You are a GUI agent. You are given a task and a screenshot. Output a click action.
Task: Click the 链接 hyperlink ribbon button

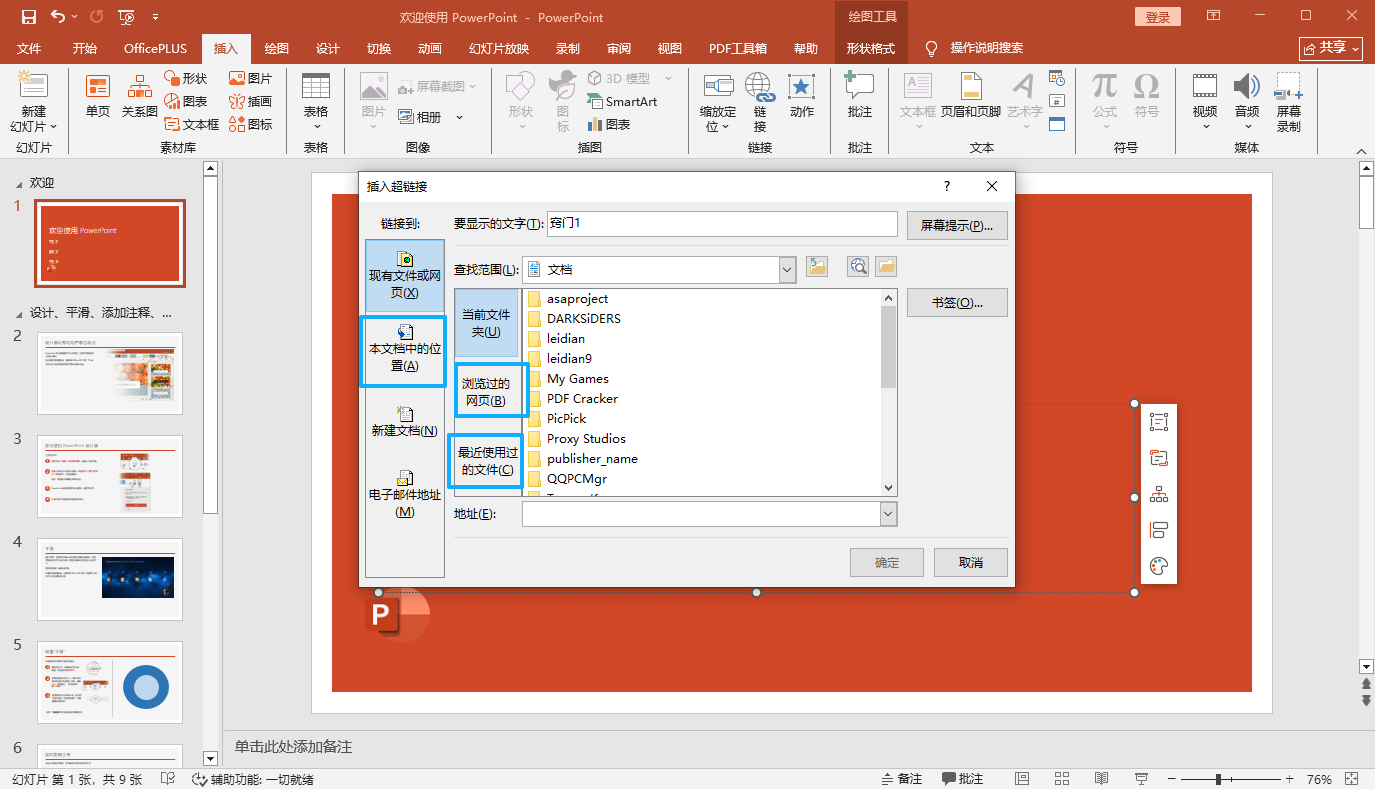(760, 102)
